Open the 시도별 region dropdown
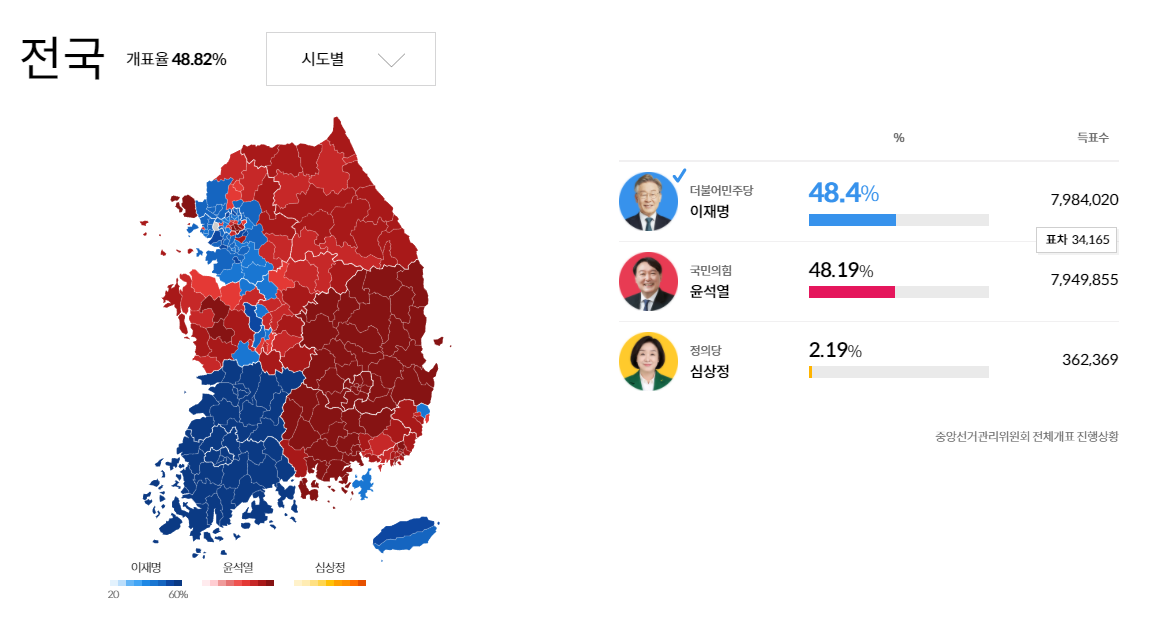Viewport: 1149px width, 620px height. [x=350, y=59]
